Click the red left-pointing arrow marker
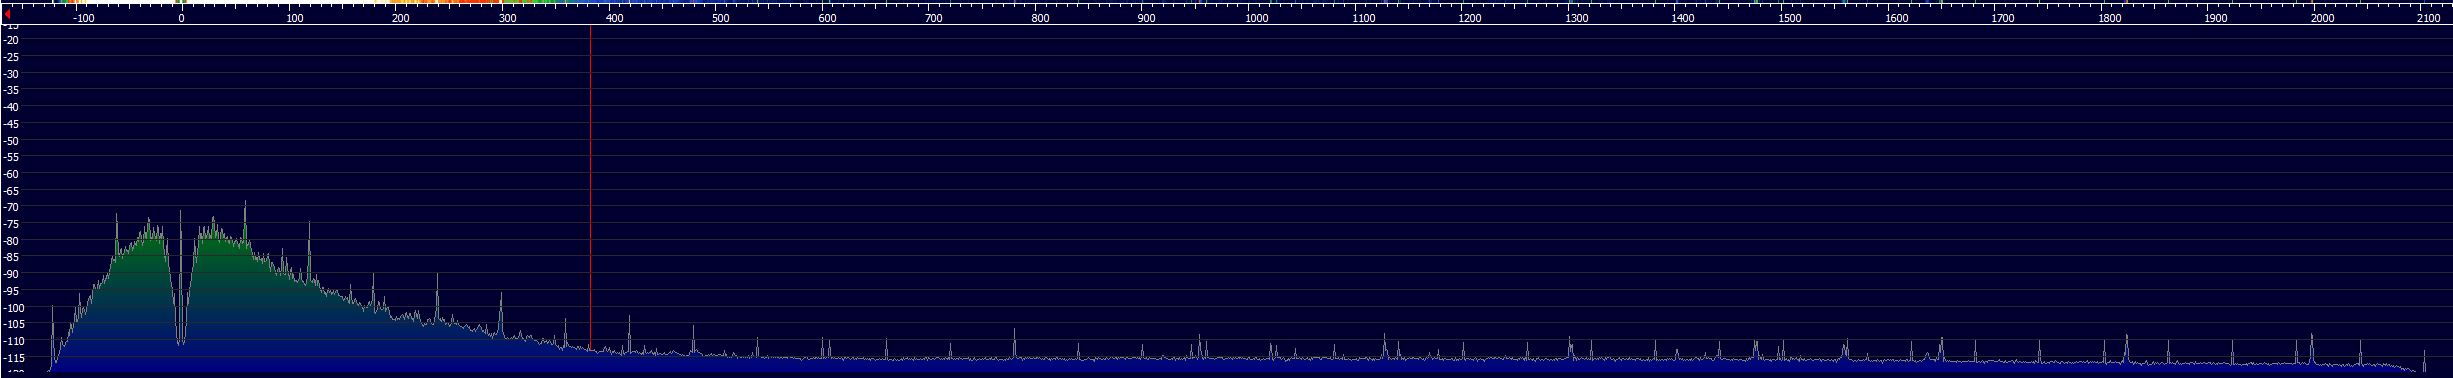2453x378 pixels. coord(8,14)
